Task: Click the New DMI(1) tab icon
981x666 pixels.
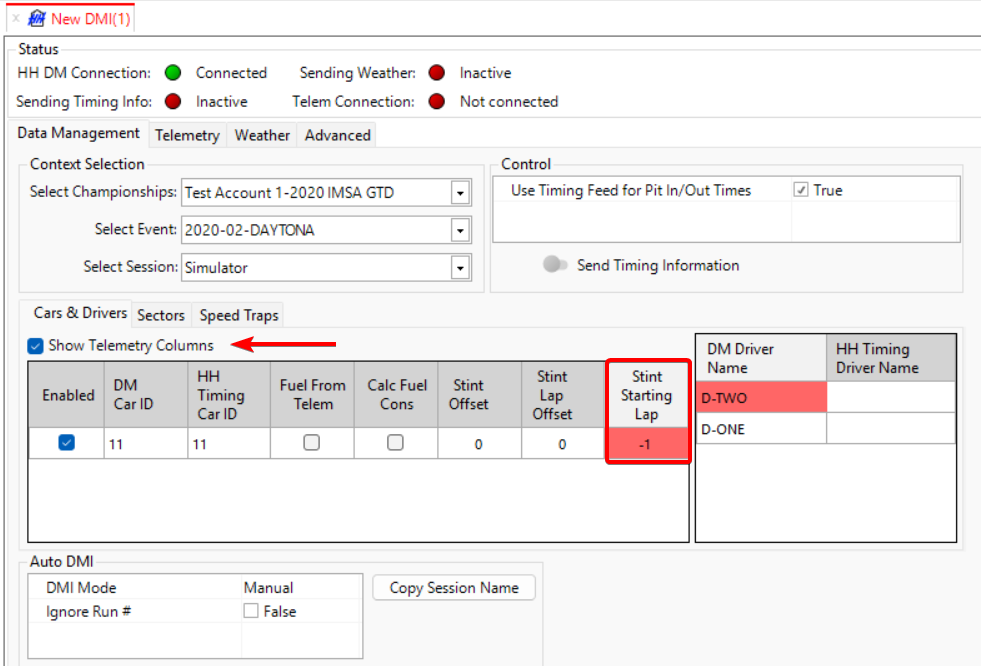Action: 37,19
